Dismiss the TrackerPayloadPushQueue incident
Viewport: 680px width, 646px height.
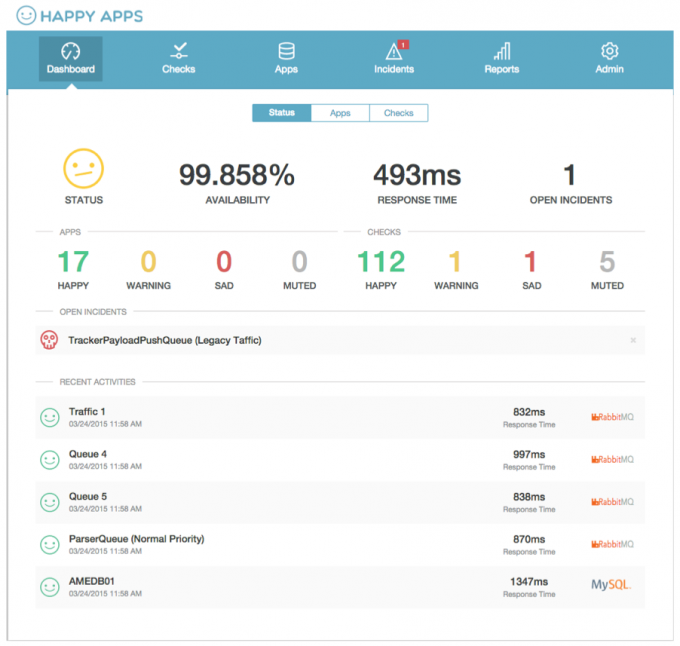click(x=633, y=340)
